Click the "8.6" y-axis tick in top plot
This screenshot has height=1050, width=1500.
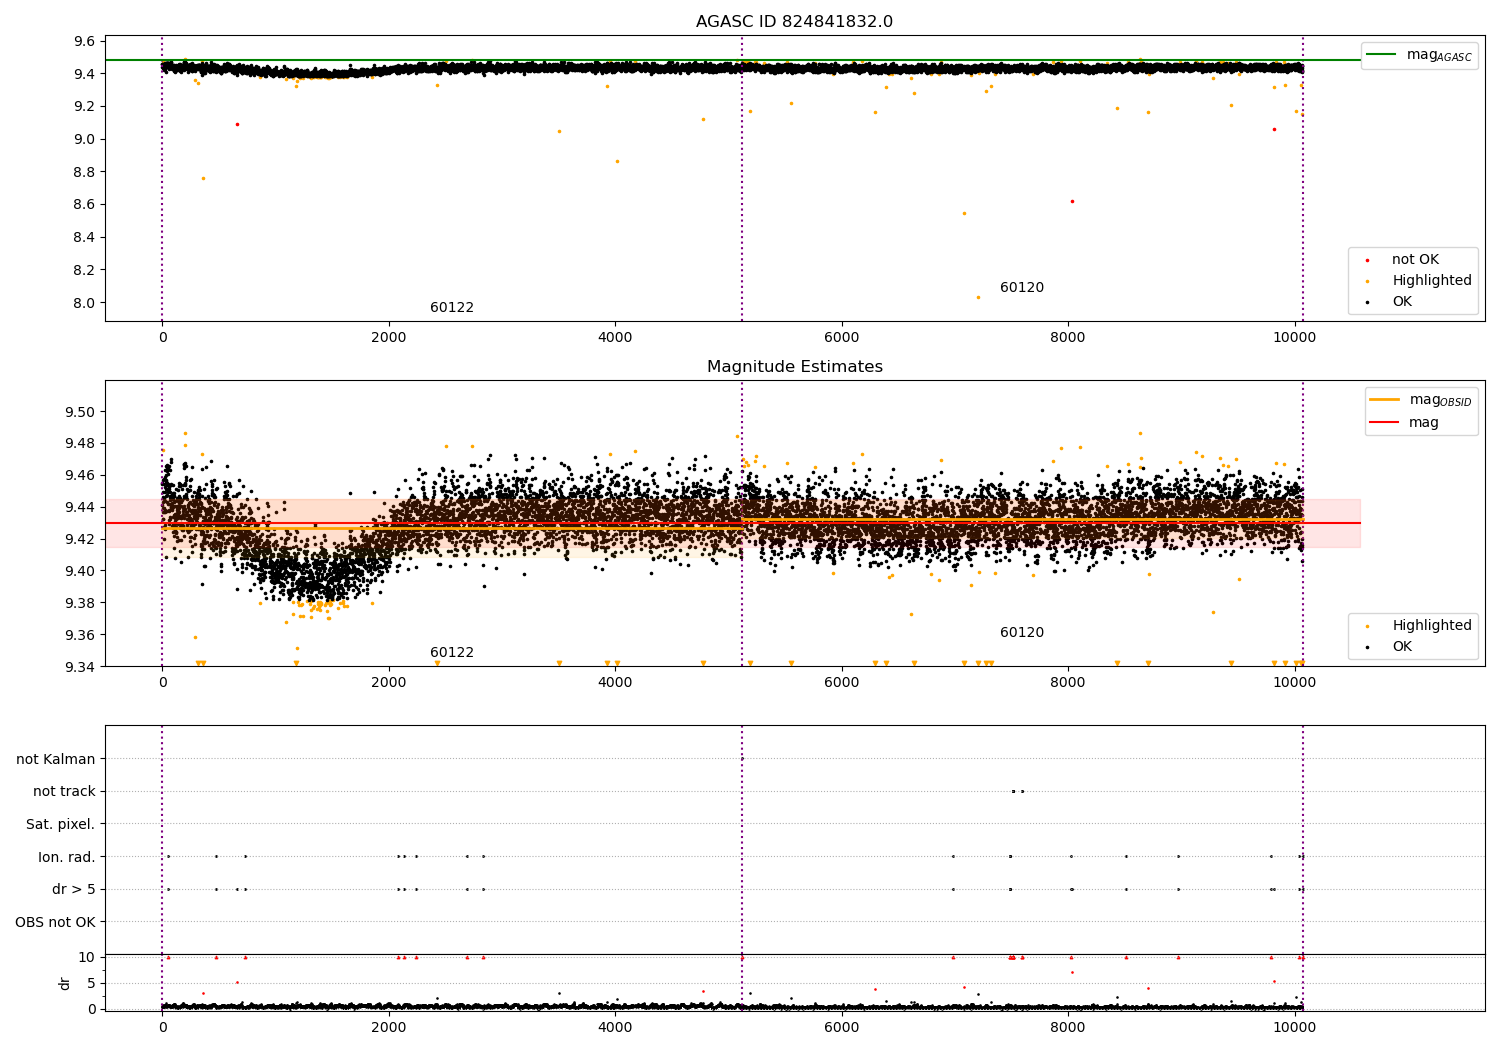click(x=84, y=205)
